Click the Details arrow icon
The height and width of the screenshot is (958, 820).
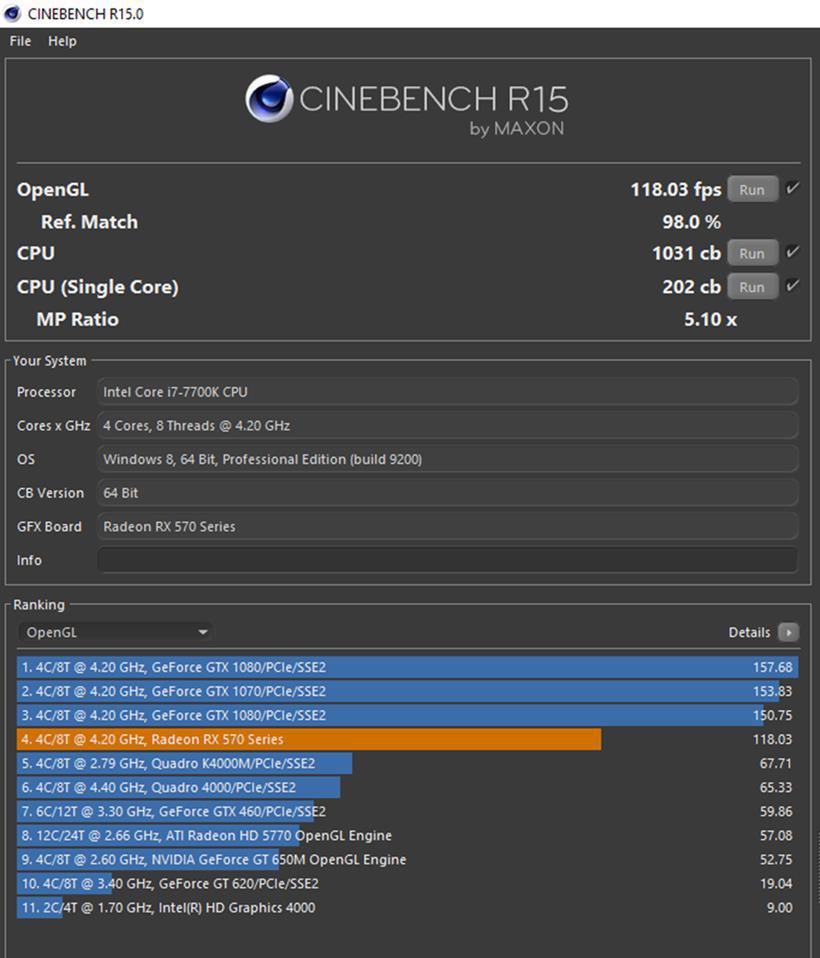coord(788,632)
